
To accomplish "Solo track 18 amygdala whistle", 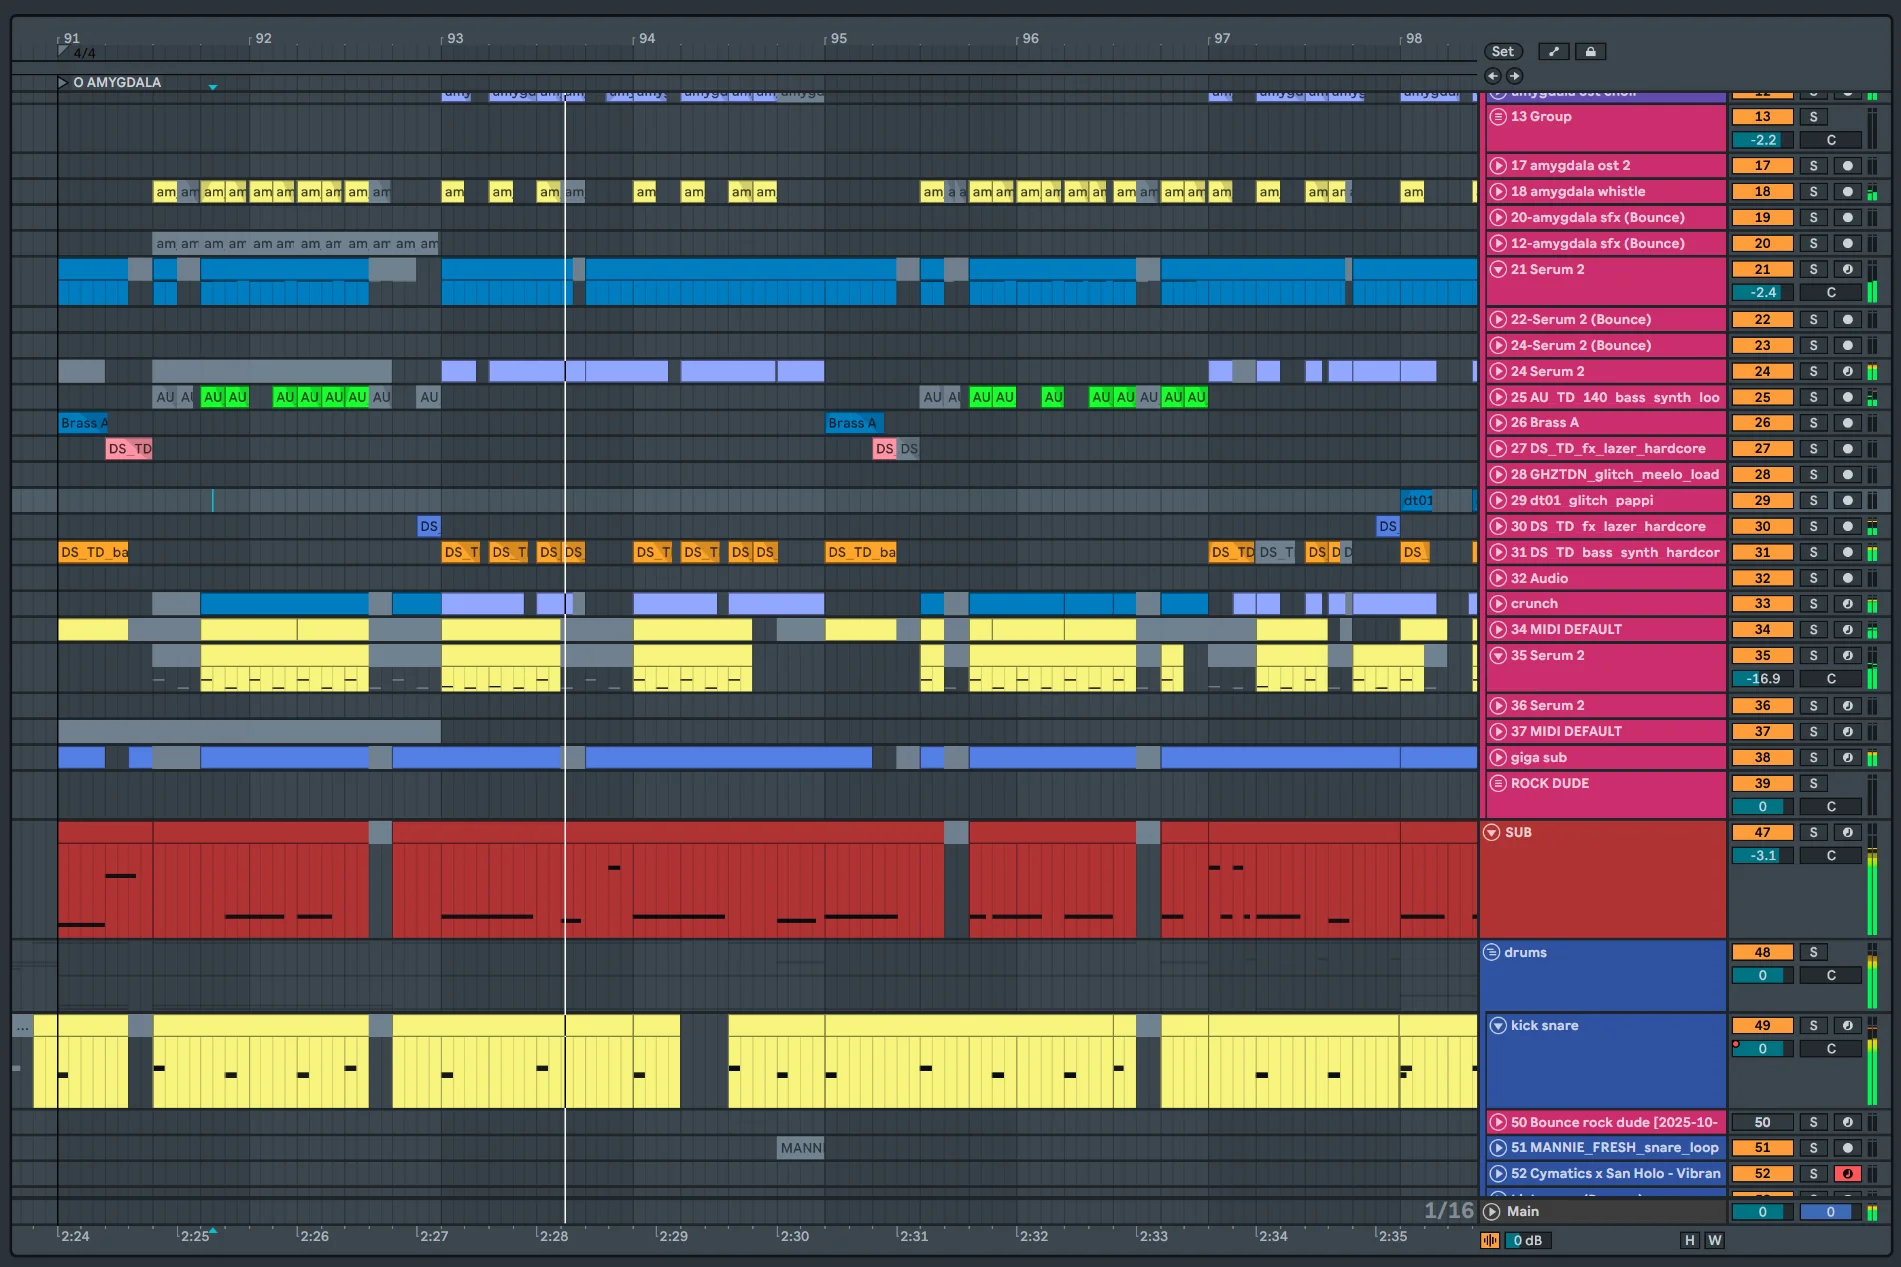I will [x=1813, y=192].
